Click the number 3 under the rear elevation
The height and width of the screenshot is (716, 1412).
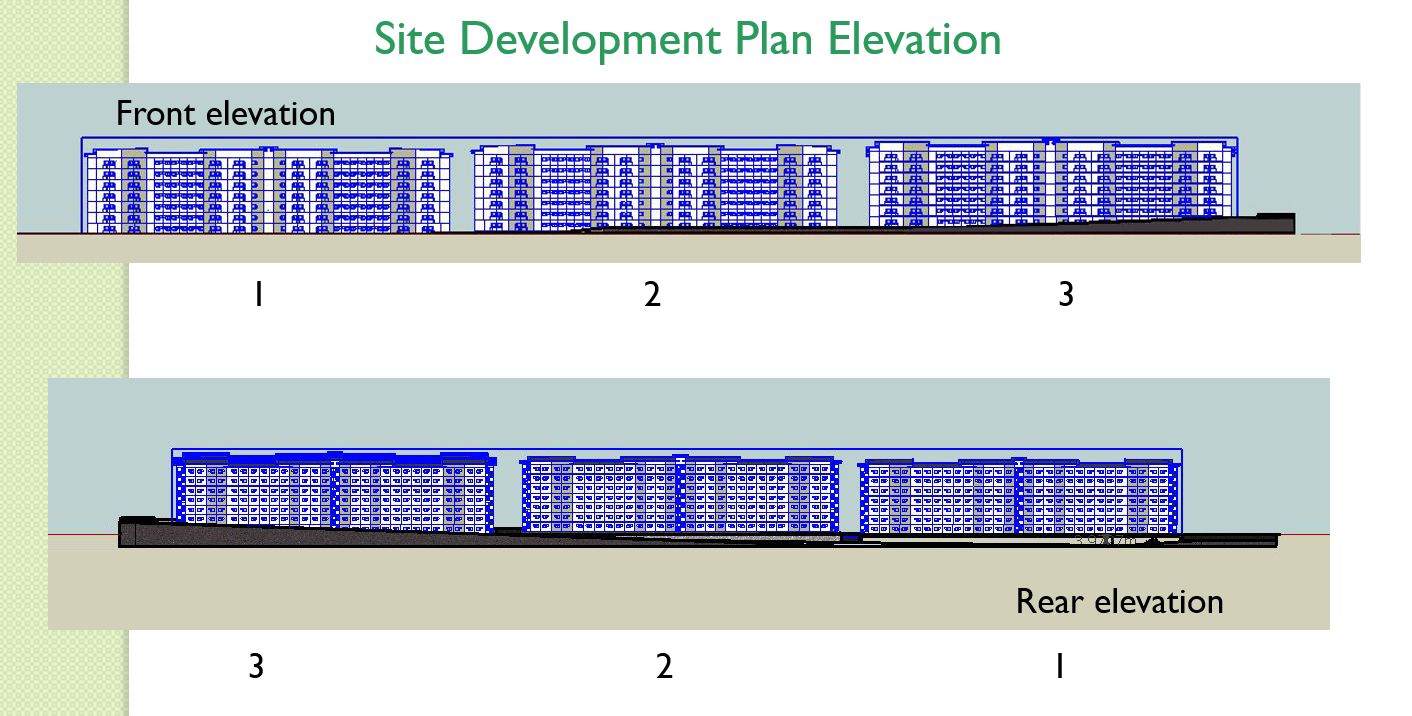[257, 663]
